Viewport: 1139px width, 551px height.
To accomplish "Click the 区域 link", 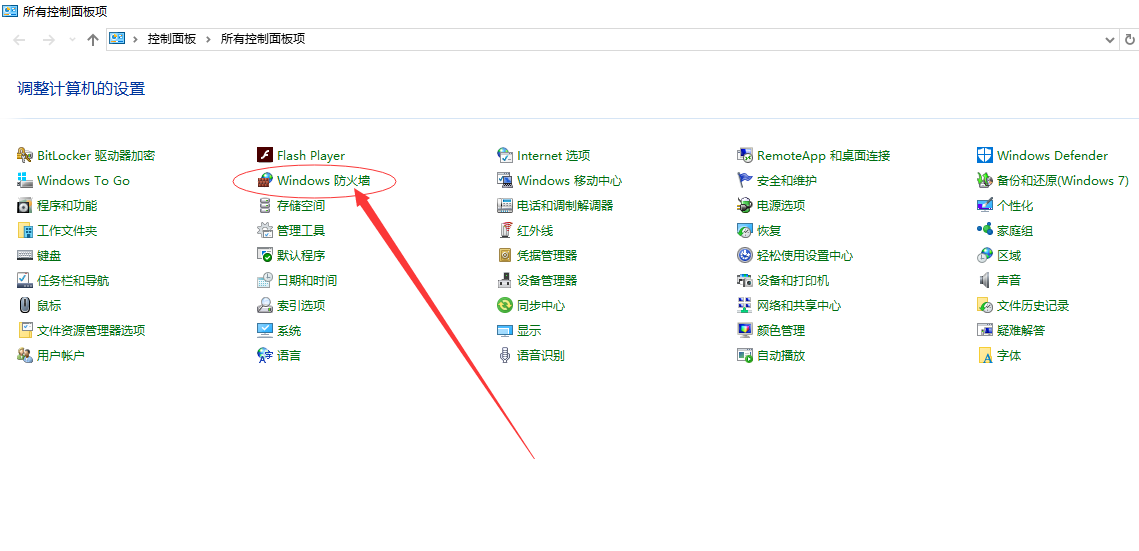I will 1009,256.
